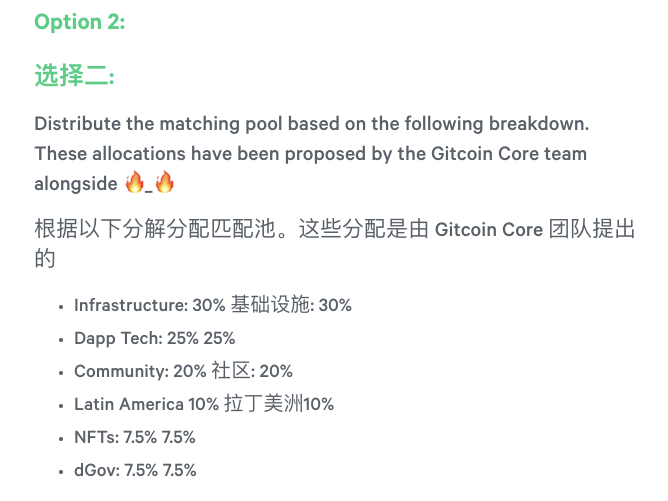Click the Chinese text 拉丁美洲 in list
Image resolution: width=668 pixels, height=501 pixels.
(x=264, y=404)
